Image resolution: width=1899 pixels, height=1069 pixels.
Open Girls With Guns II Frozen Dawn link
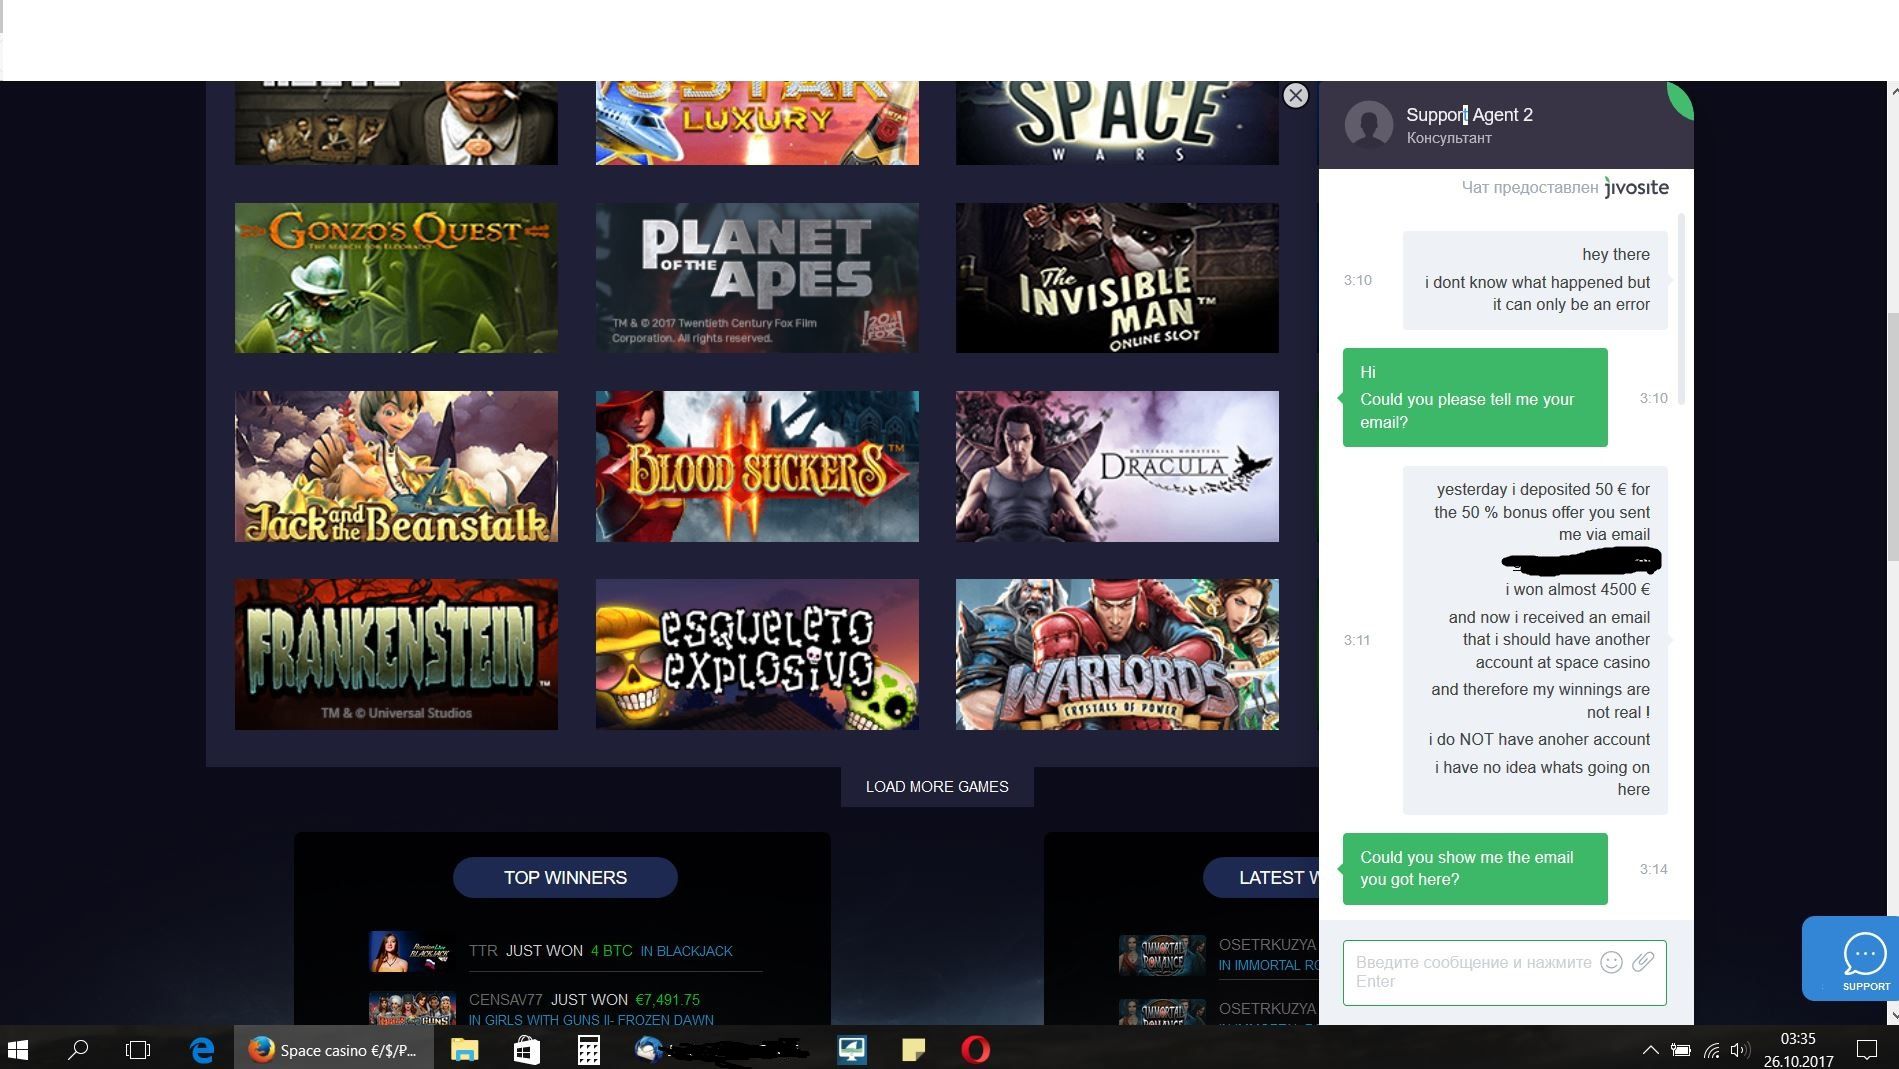point(591,1020)
